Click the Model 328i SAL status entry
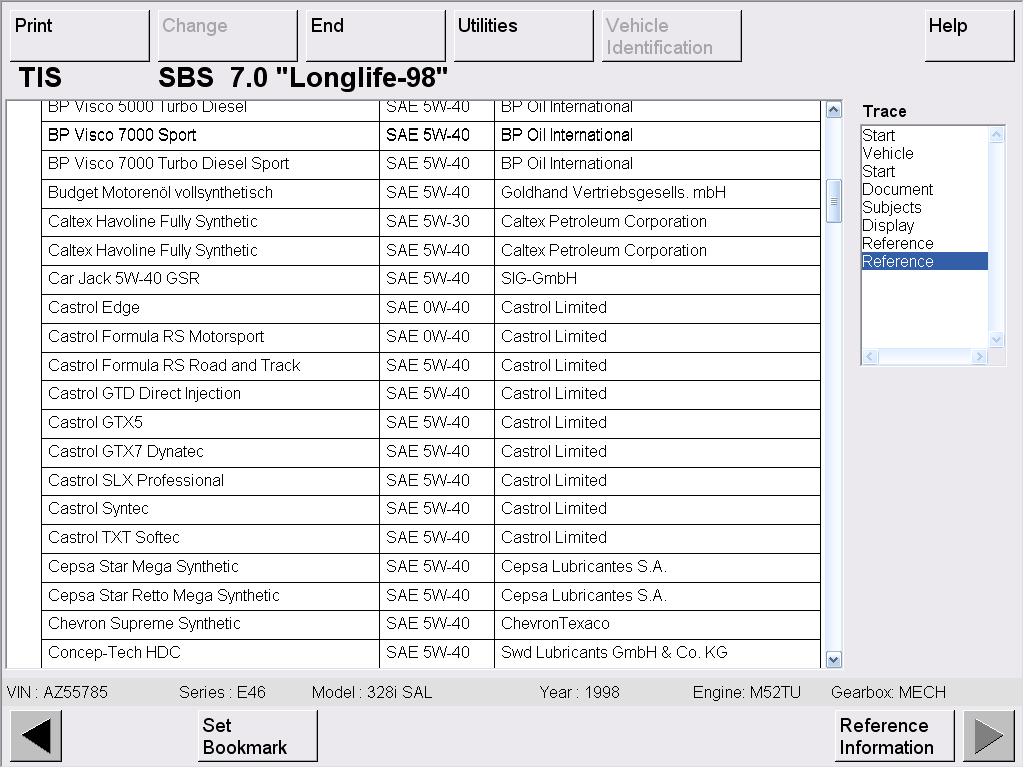The height and width of the screenshot is (768, 1024). (372, 692)
